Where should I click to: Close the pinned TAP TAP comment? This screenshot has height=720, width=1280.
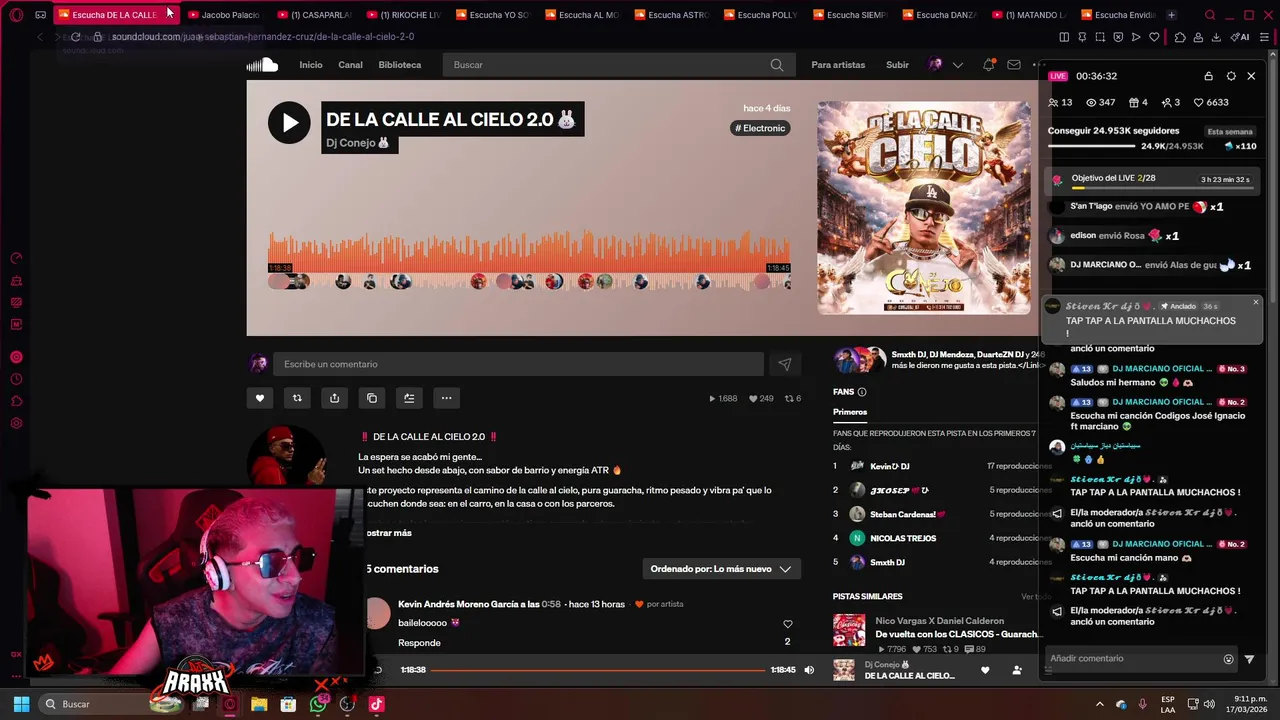(x=1256, y=302)
